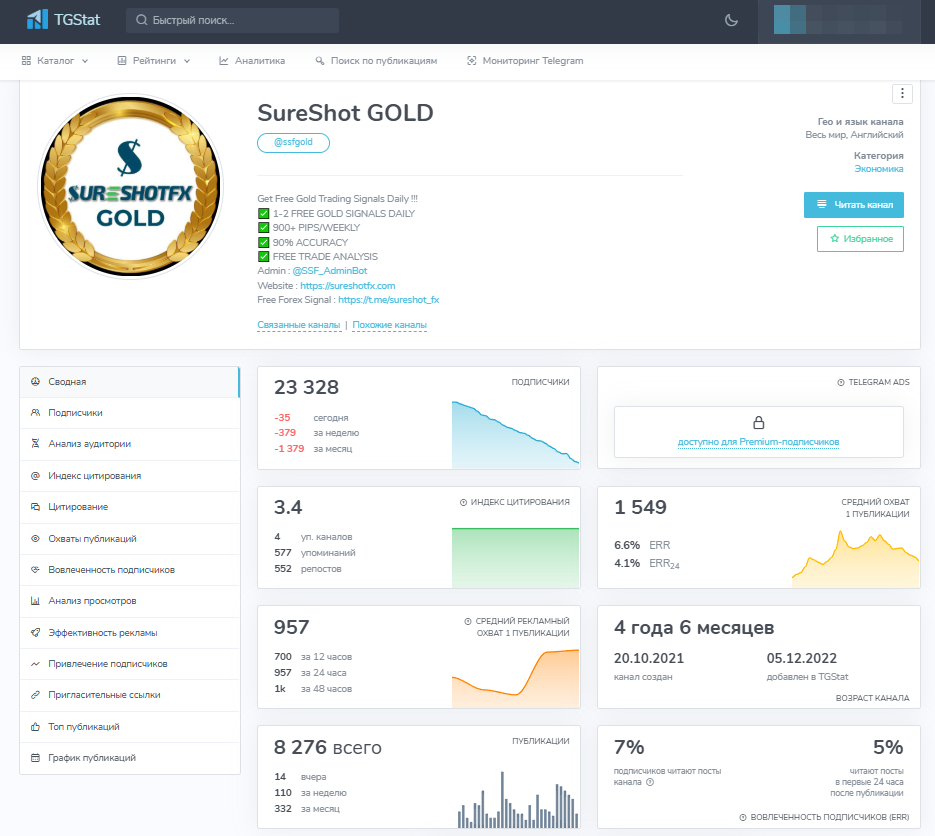The height and width of the screenshot is (836, 935).
Task: Click доступно для Premium-подписчиков link
Action: 758,442
